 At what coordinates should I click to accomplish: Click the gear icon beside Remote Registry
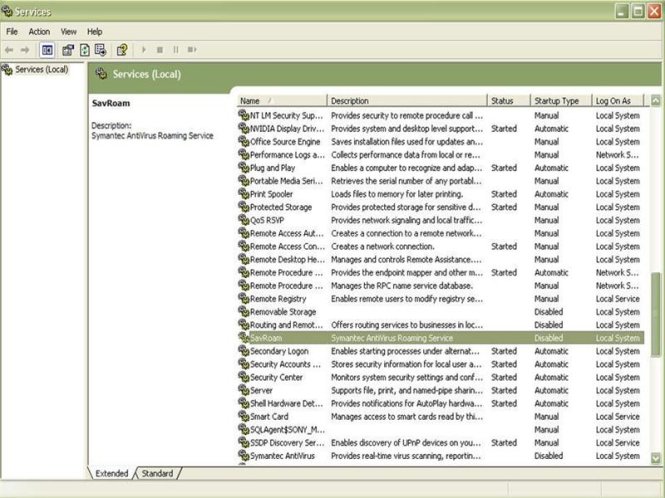pyautogui.click(x=243, y=299)
